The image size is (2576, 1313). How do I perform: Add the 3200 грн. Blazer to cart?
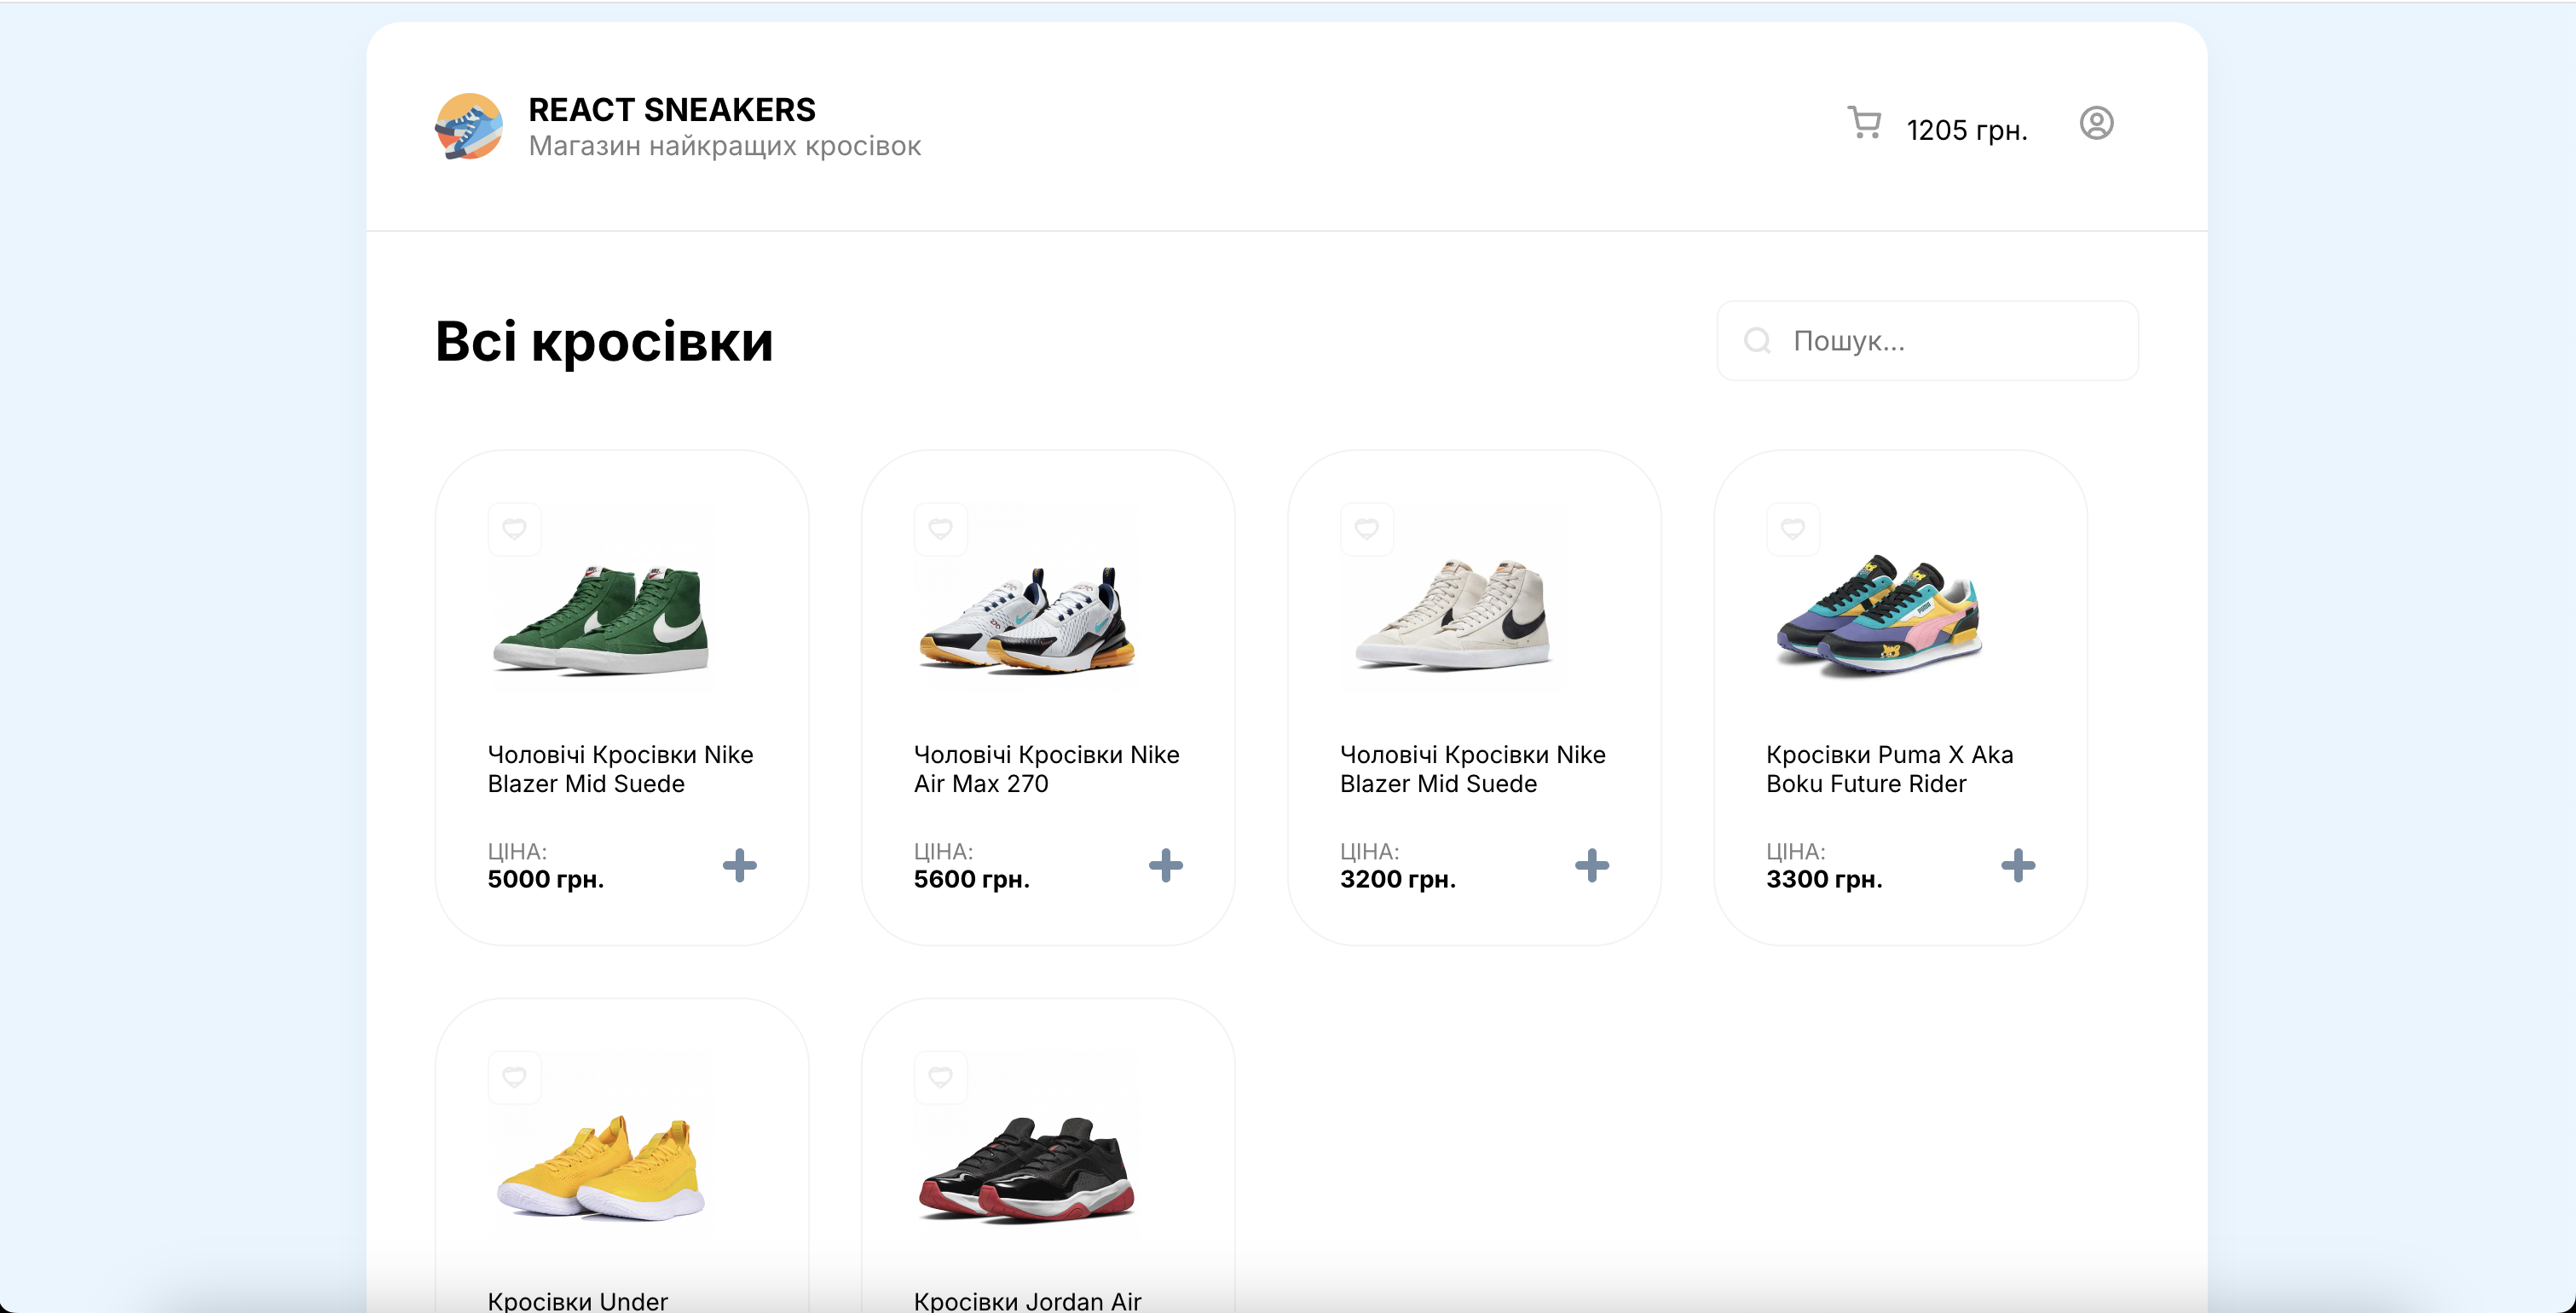(x=1591, y=865)
